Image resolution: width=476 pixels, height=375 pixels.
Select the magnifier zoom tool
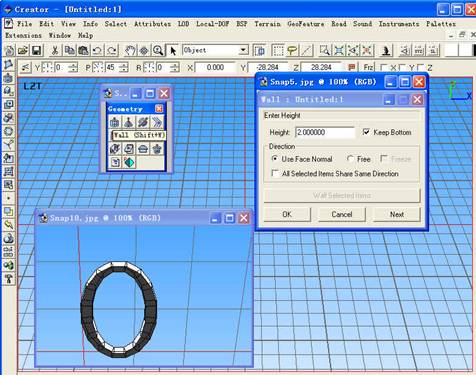click(158, 51)
